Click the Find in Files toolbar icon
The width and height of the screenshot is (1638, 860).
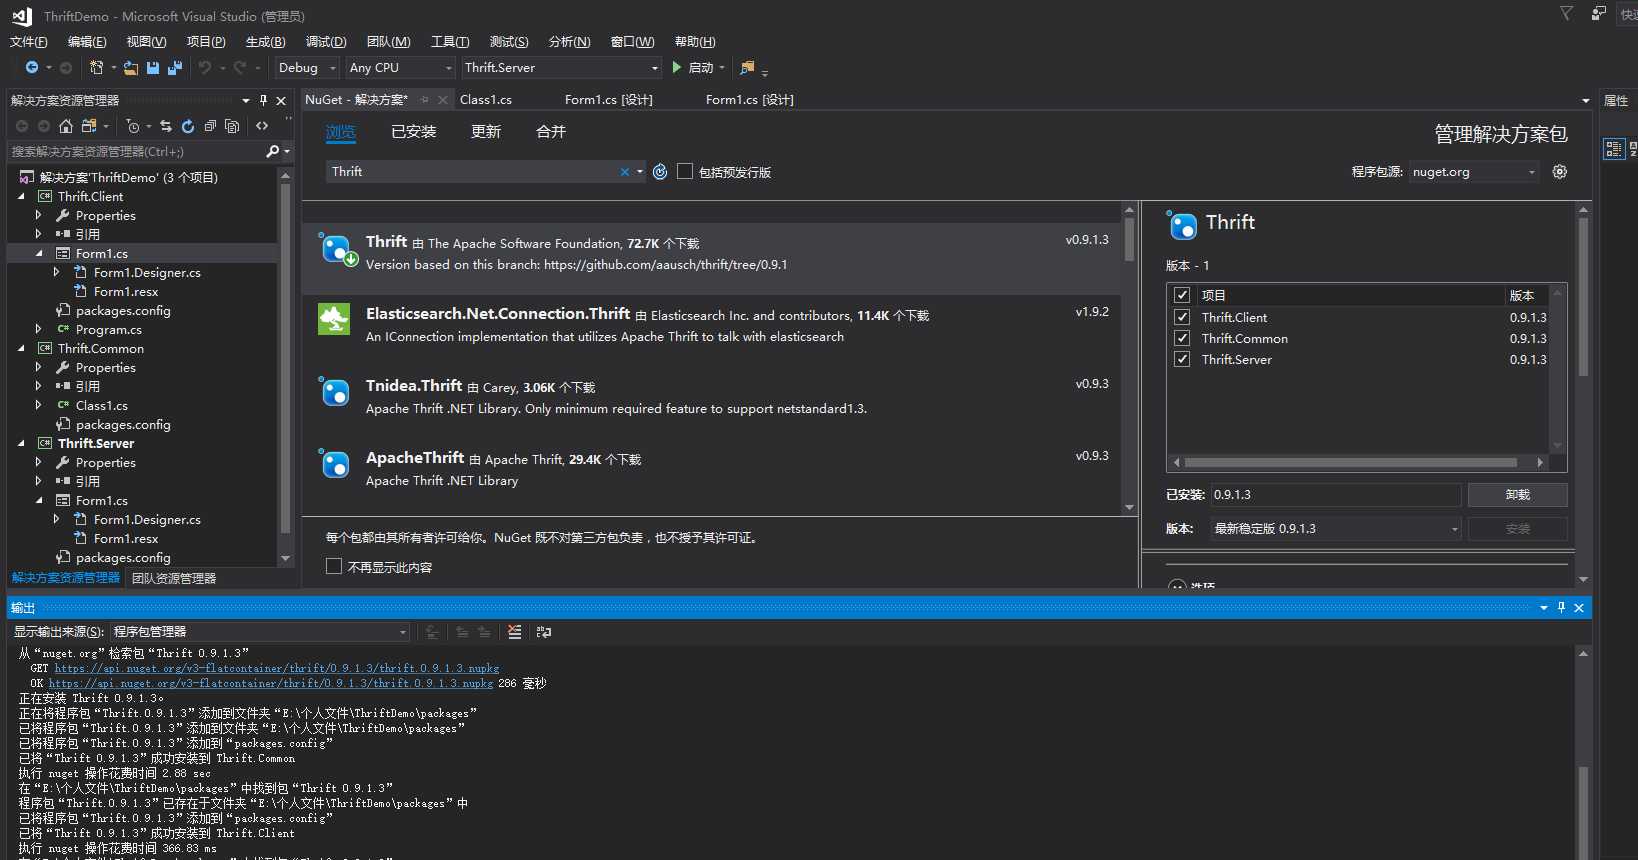(747, 67)
